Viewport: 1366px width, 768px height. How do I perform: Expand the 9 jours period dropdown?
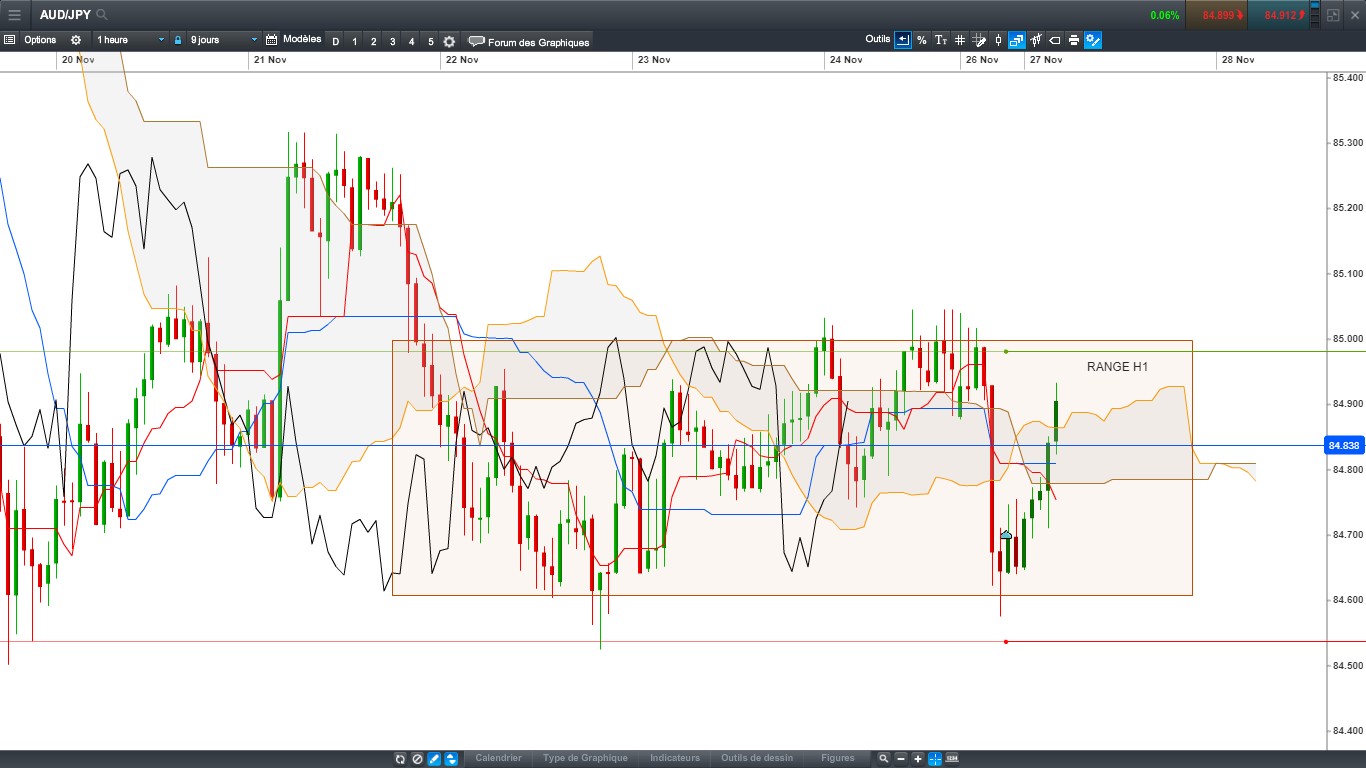[224, 40]
